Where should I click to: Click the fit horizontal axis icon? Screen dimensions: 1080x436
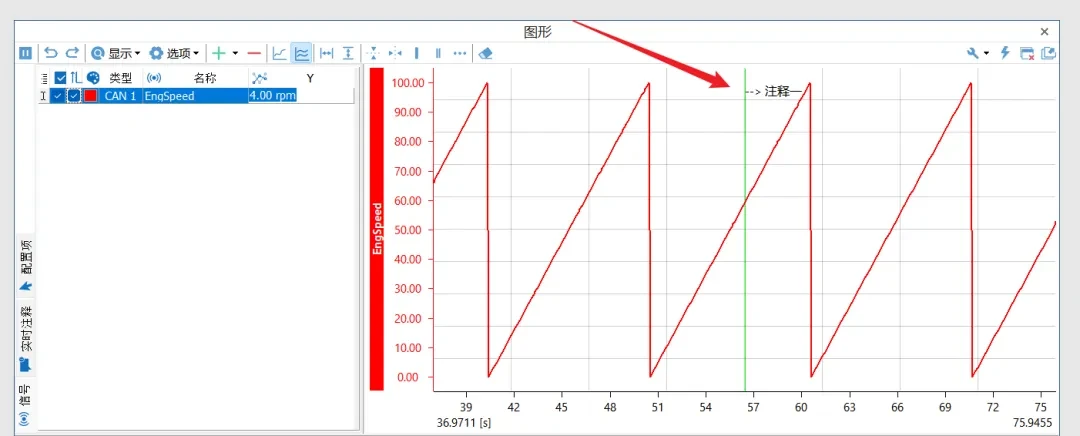(x=326, y=53)
